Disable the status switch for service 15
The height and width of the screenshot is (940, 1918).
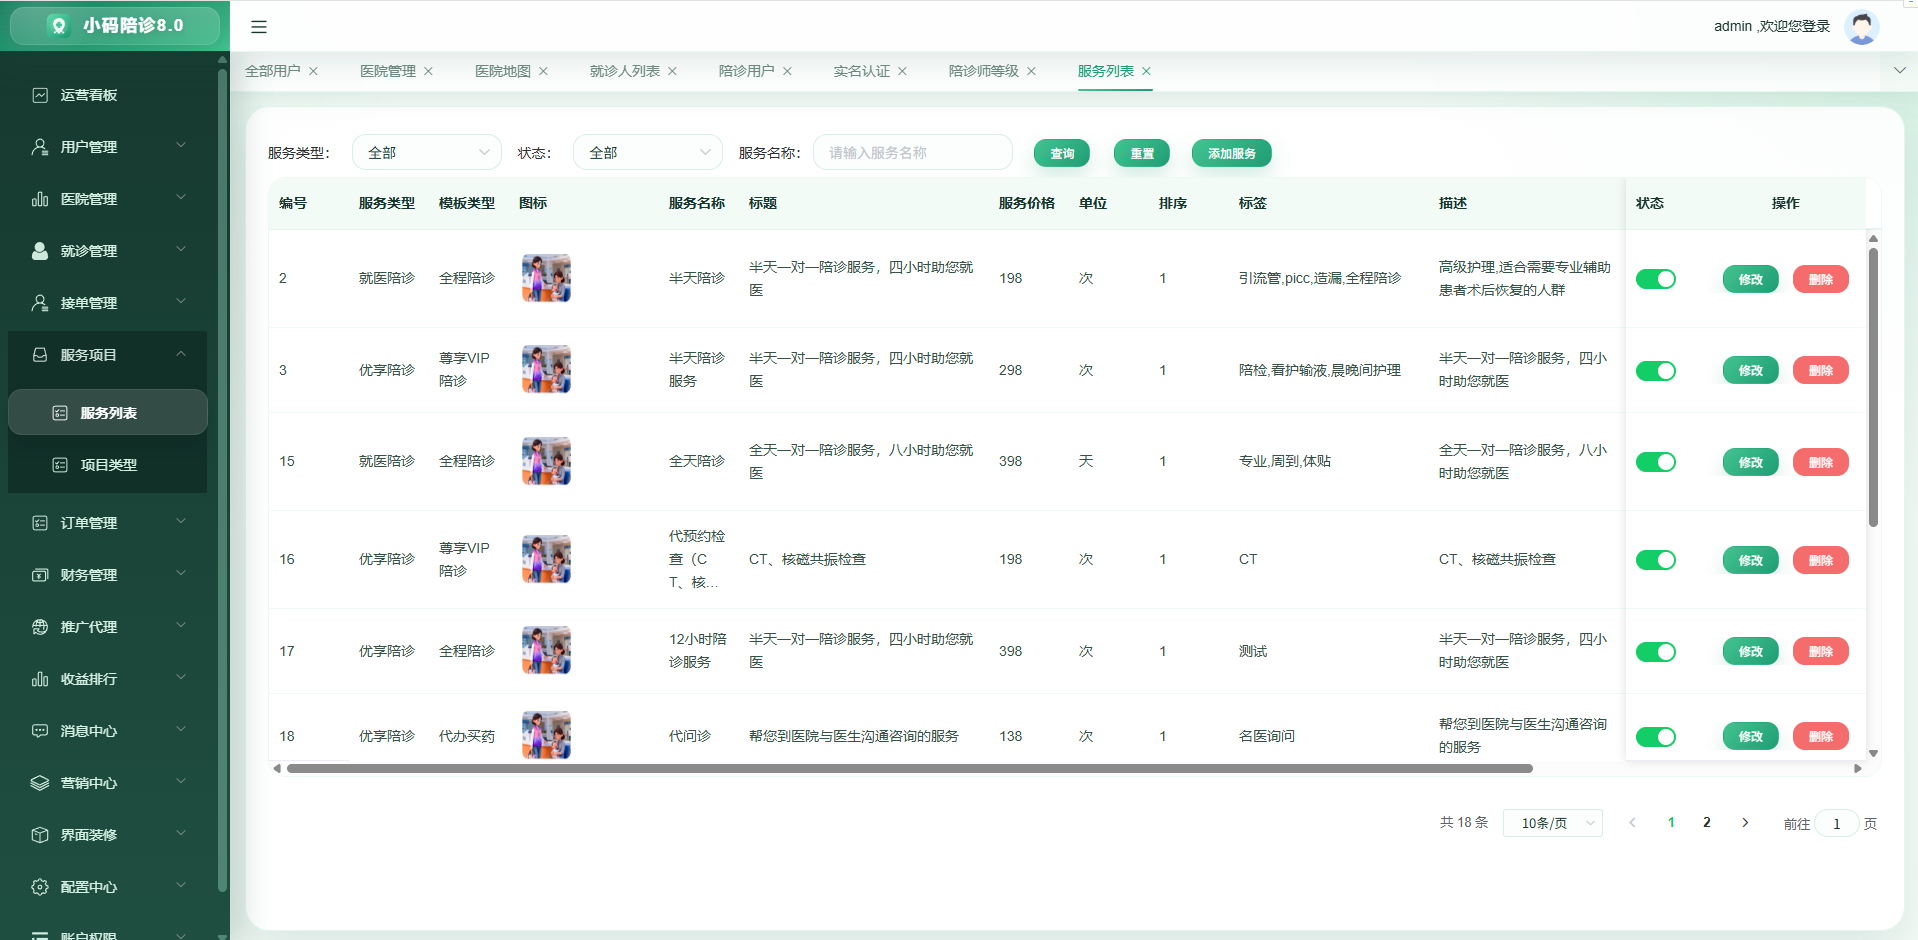(1656, 462)
